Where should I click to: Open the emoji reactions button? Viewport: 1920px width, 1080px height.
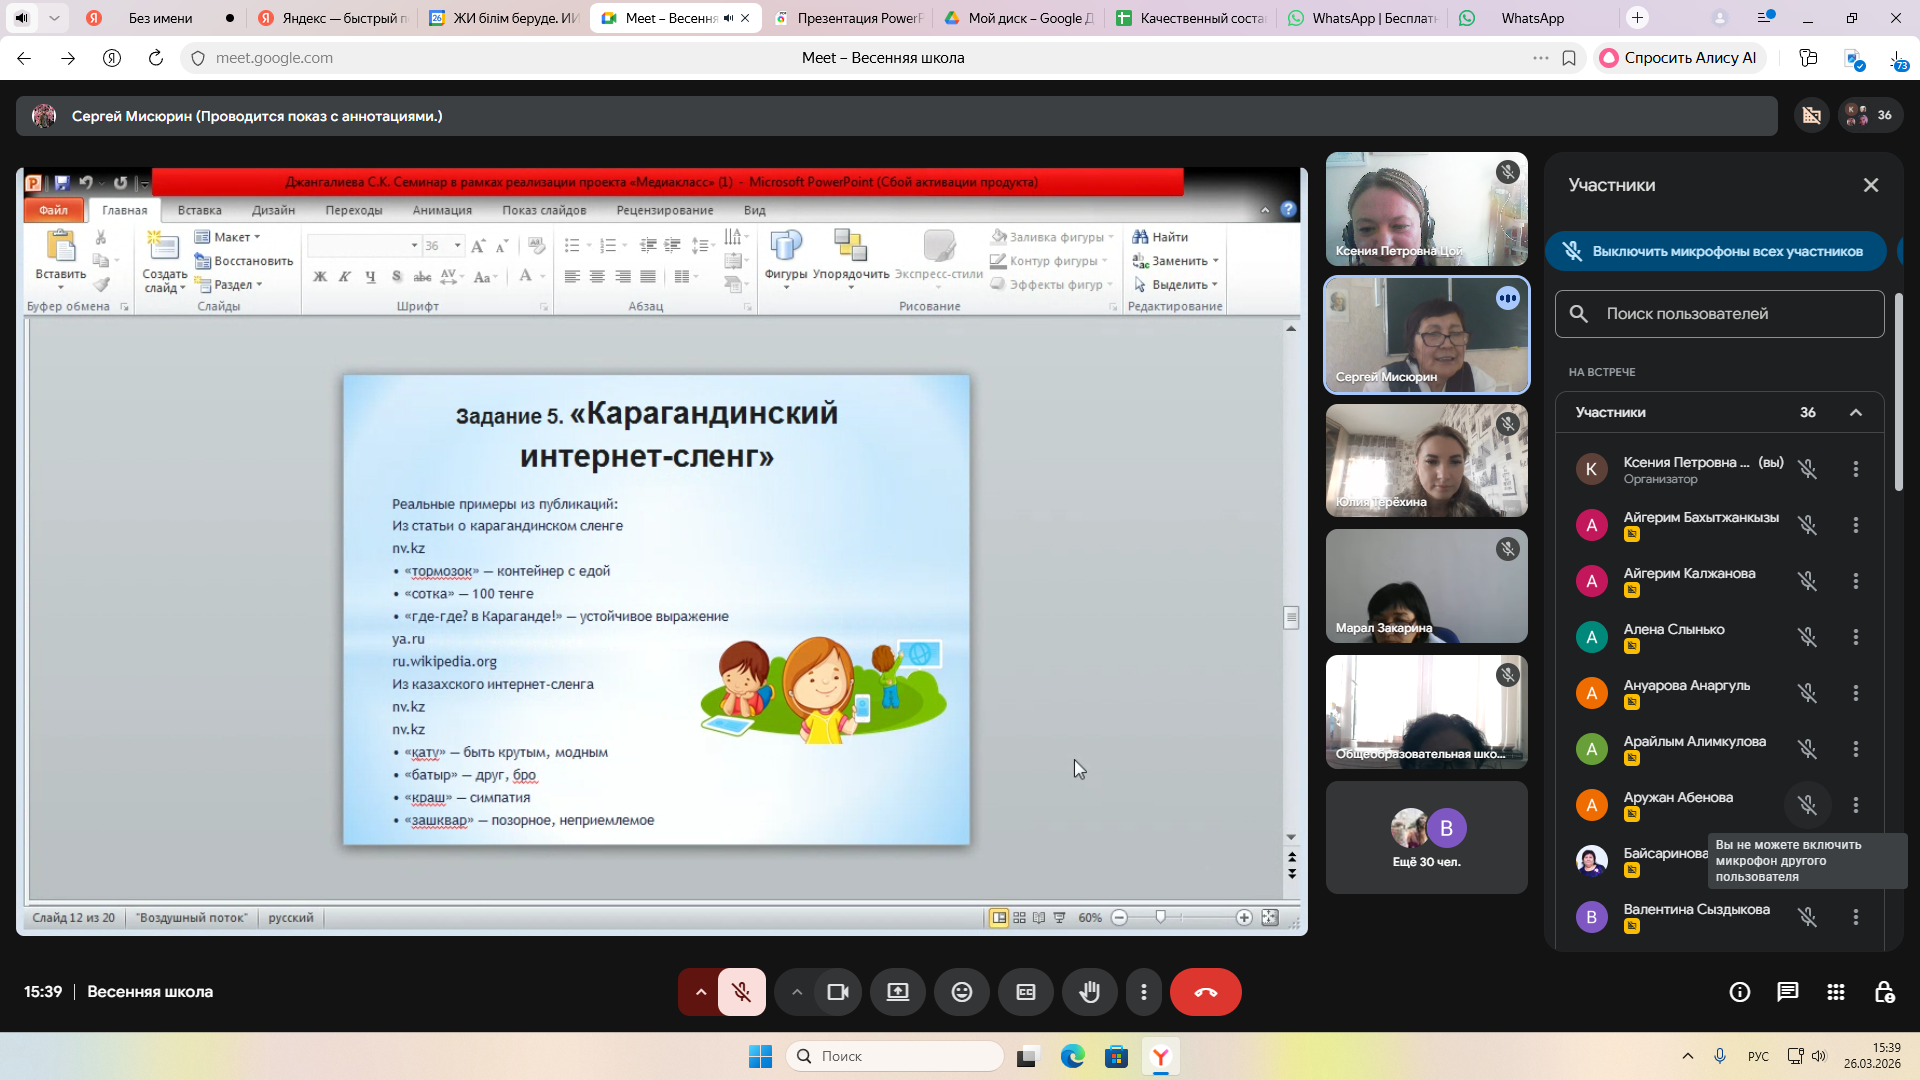coord(961,992)
